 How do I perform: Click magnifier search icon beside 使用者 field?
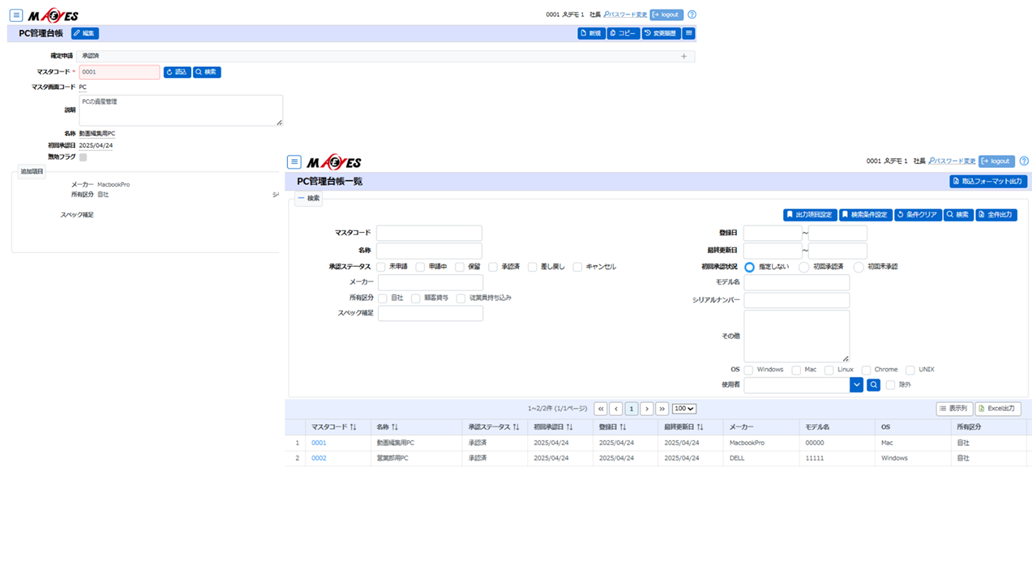point(873,385)
